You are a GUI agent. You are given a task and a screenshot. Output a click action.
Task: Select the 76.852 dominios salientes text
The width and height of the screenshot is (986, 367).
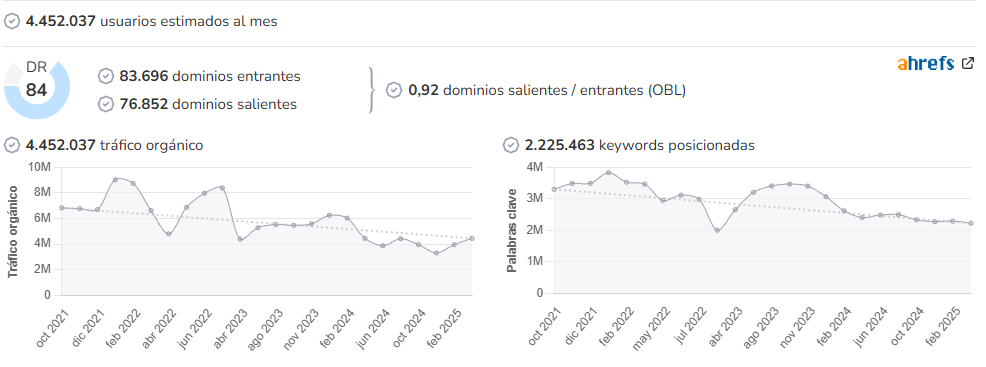[x=208, y=104]
